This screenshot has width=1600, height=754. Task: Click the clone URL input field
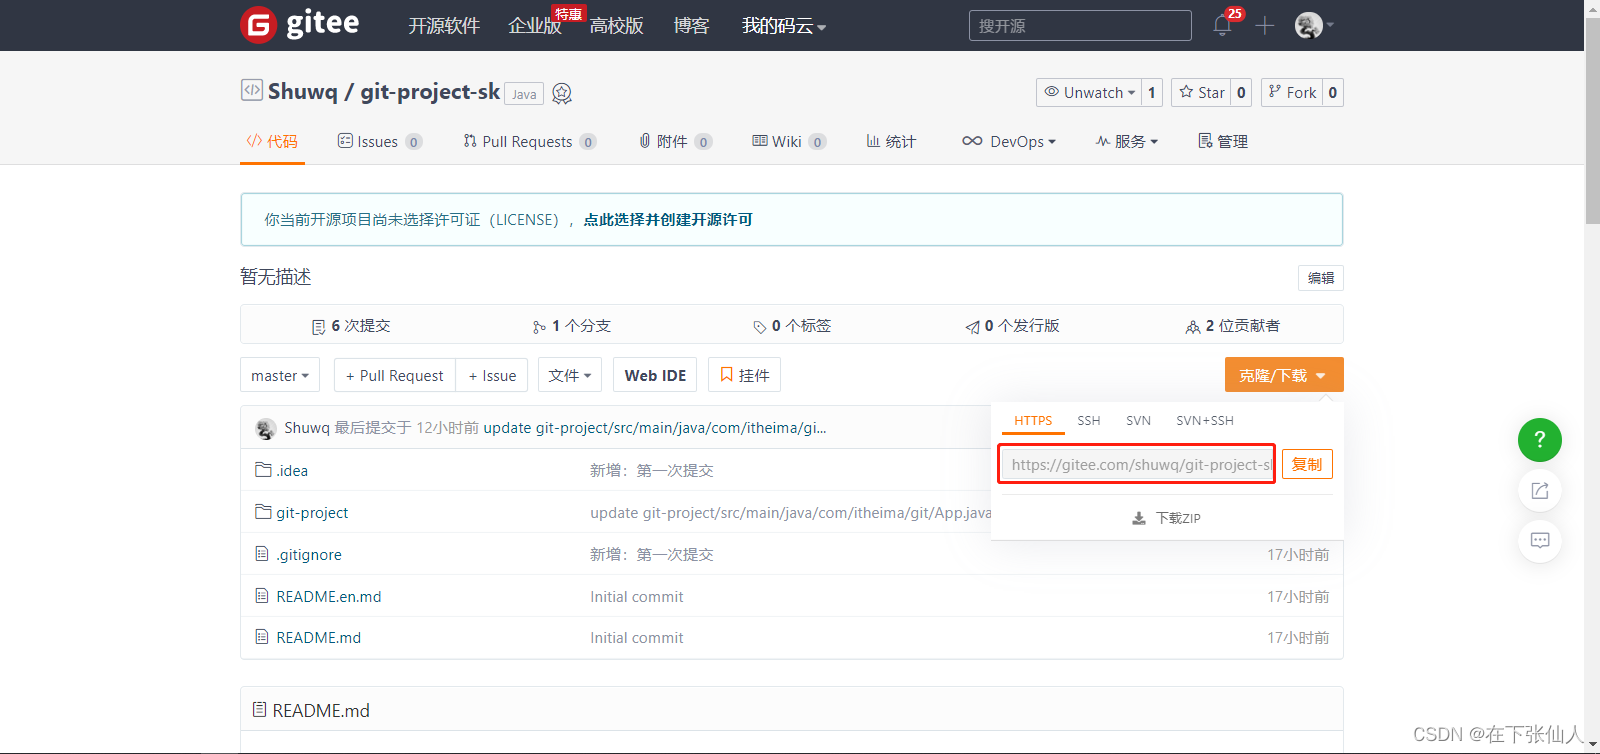click(x=1137, y=464)
